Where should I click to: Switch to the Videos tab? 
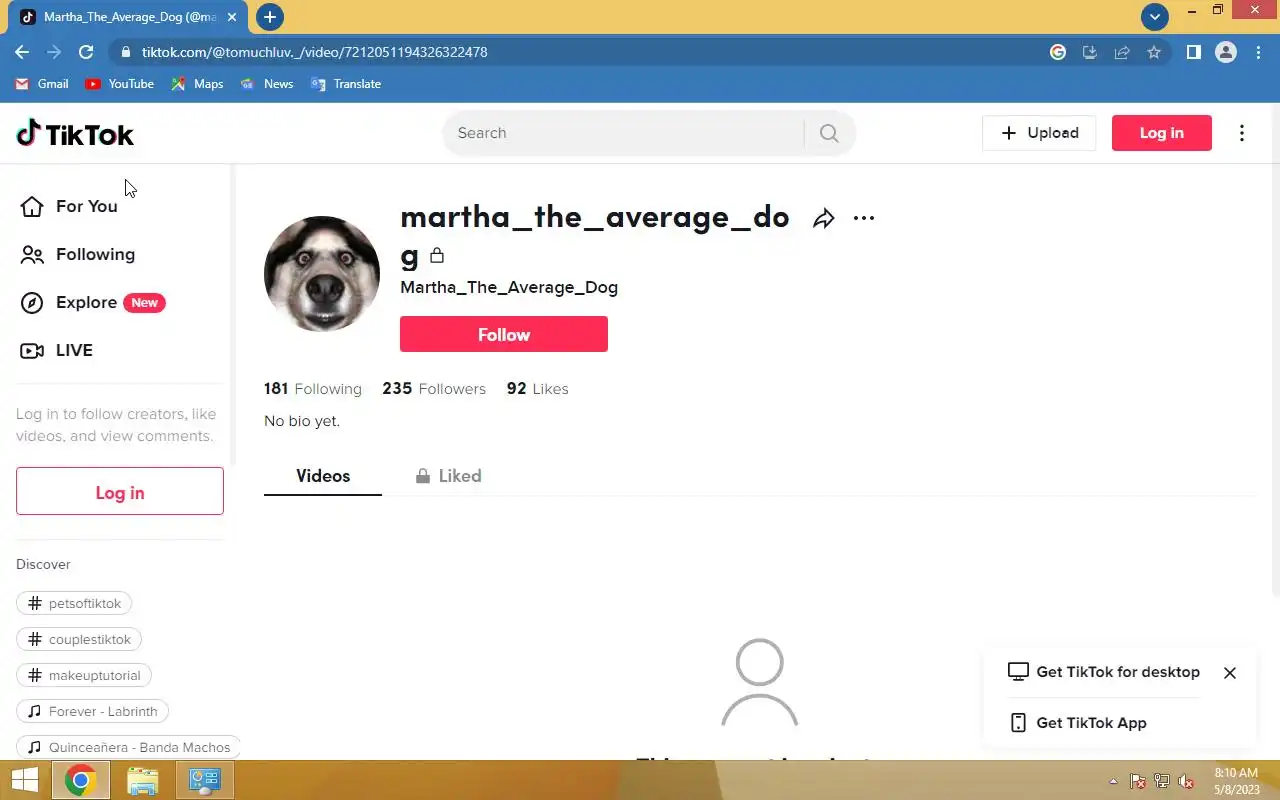[x=323, y=476]
